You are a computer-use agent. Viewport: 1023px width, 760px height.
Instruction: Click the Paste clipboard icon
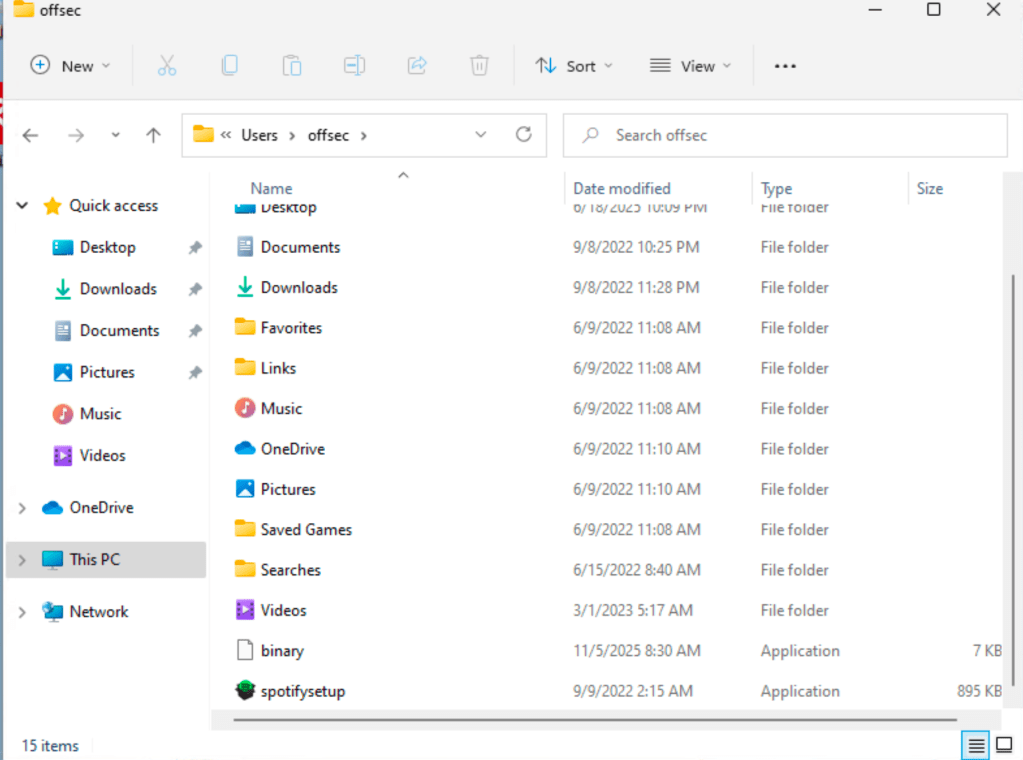tap(291, 66)
